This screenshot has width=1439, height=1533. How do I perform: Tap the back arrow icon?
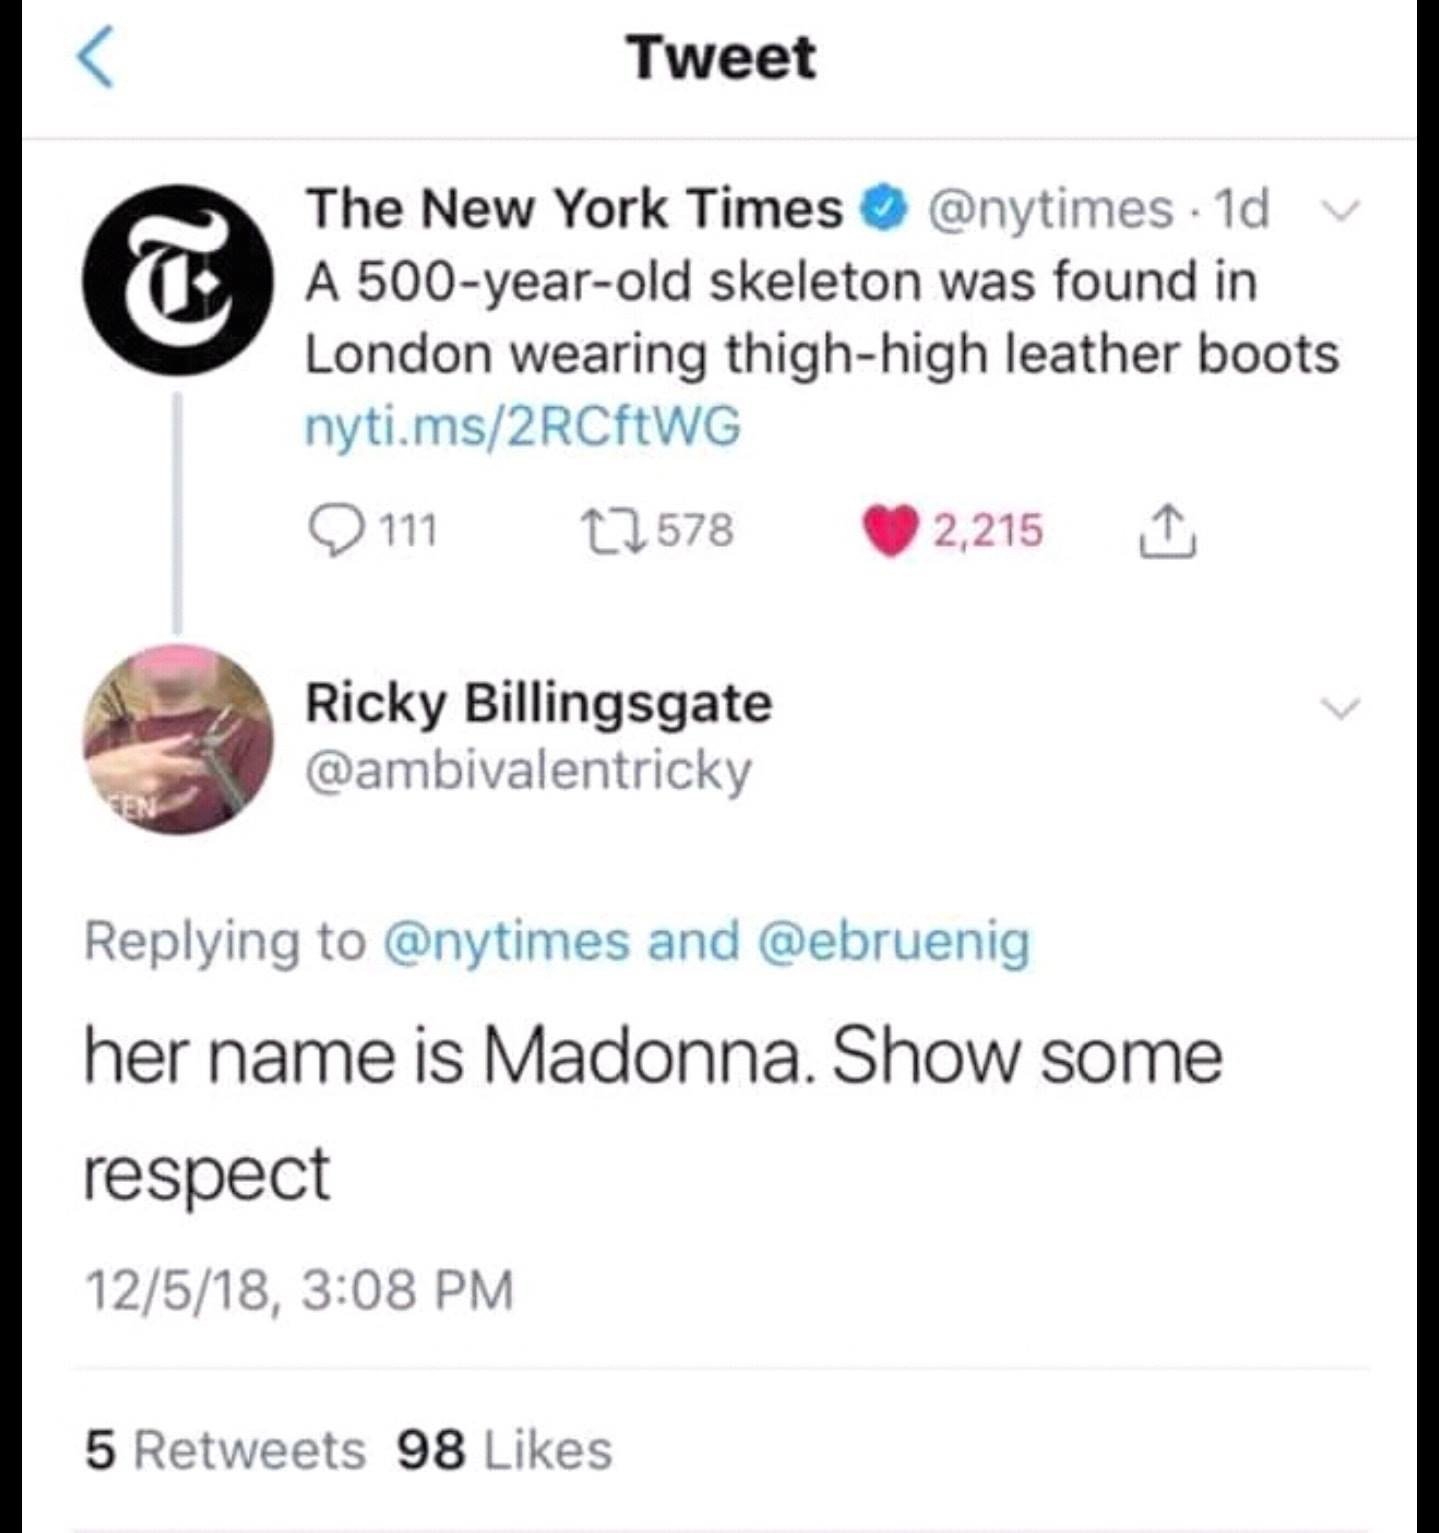pyautogui.click(x=97, y=59)
